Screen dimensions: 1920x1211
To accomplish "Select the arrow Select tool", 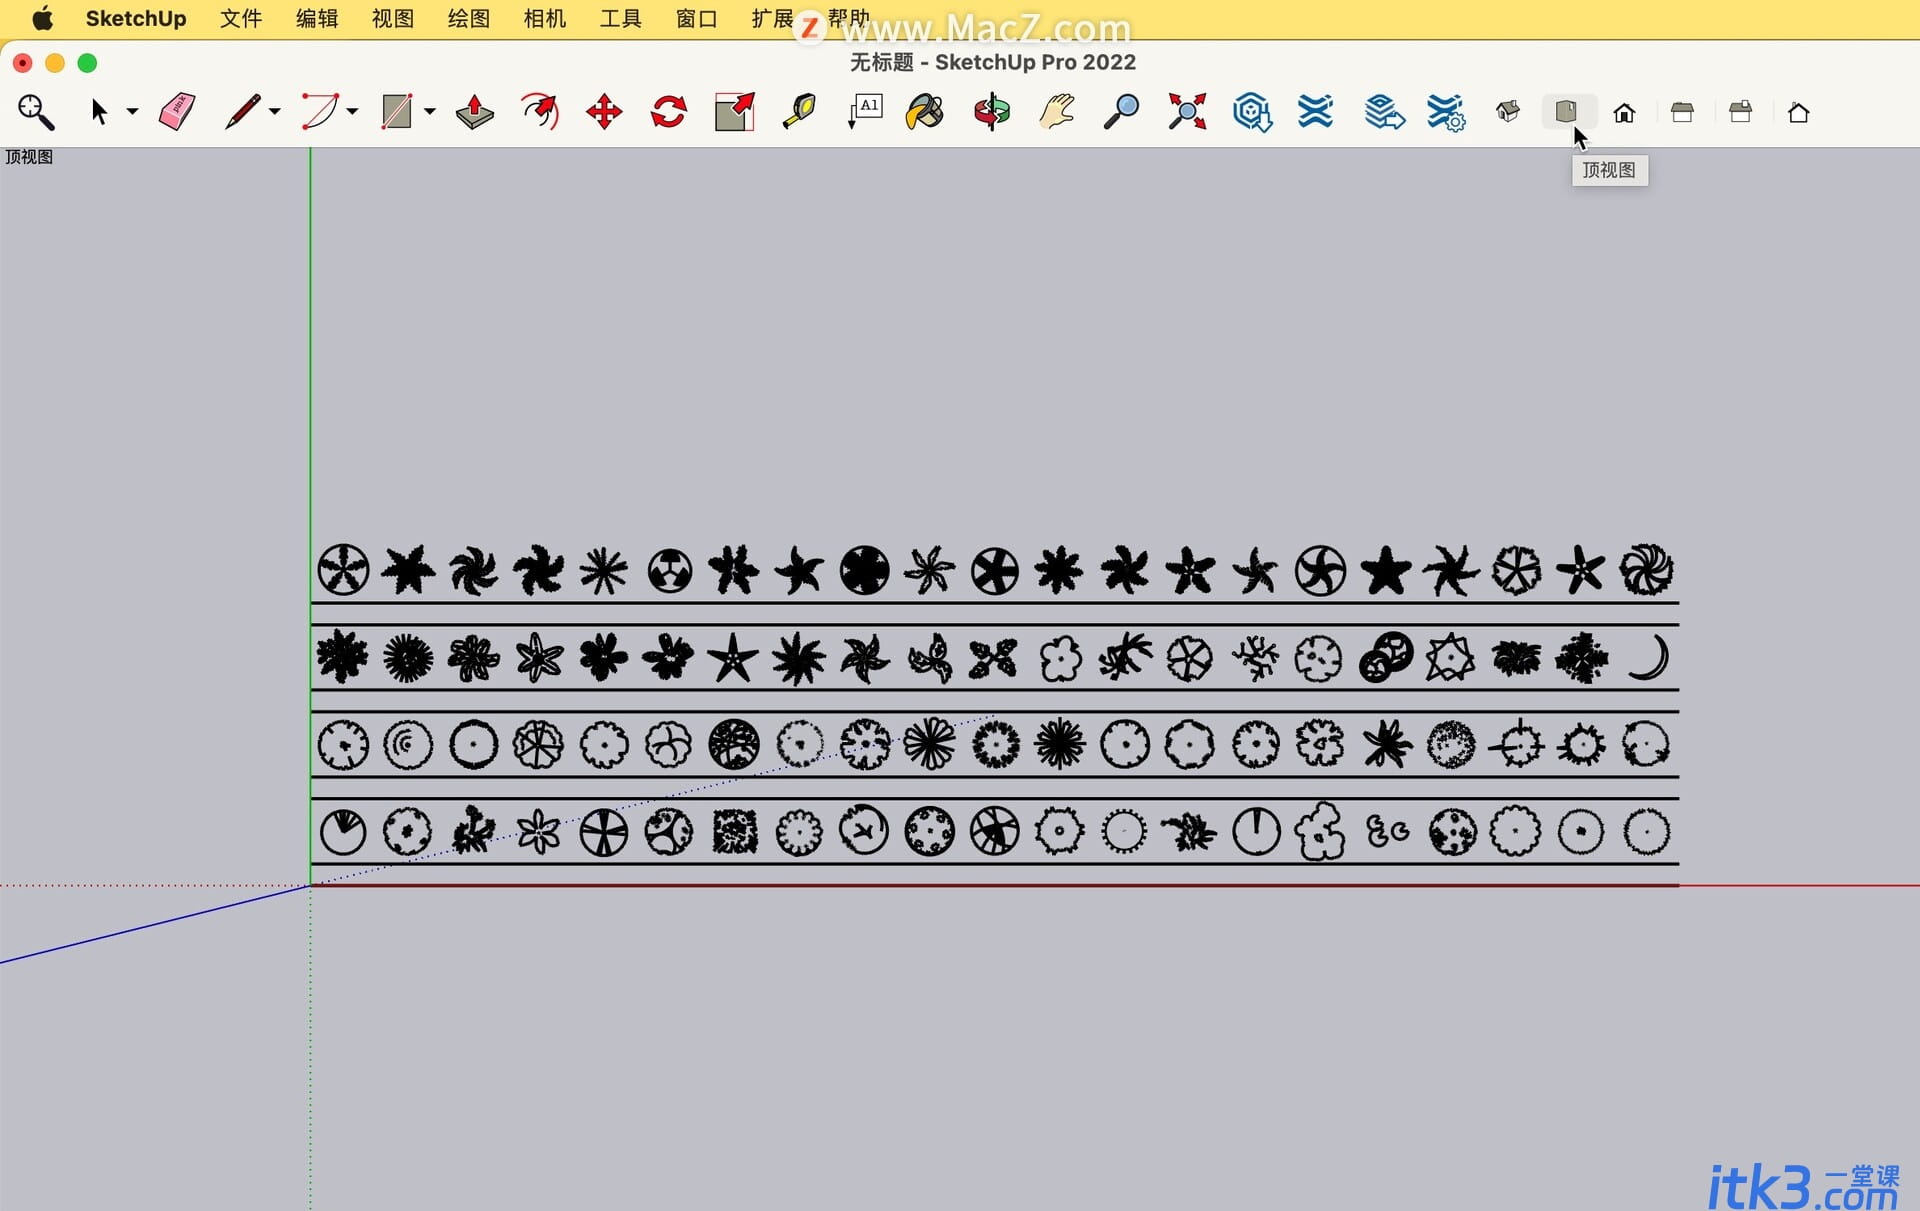I will coord(99,112).
